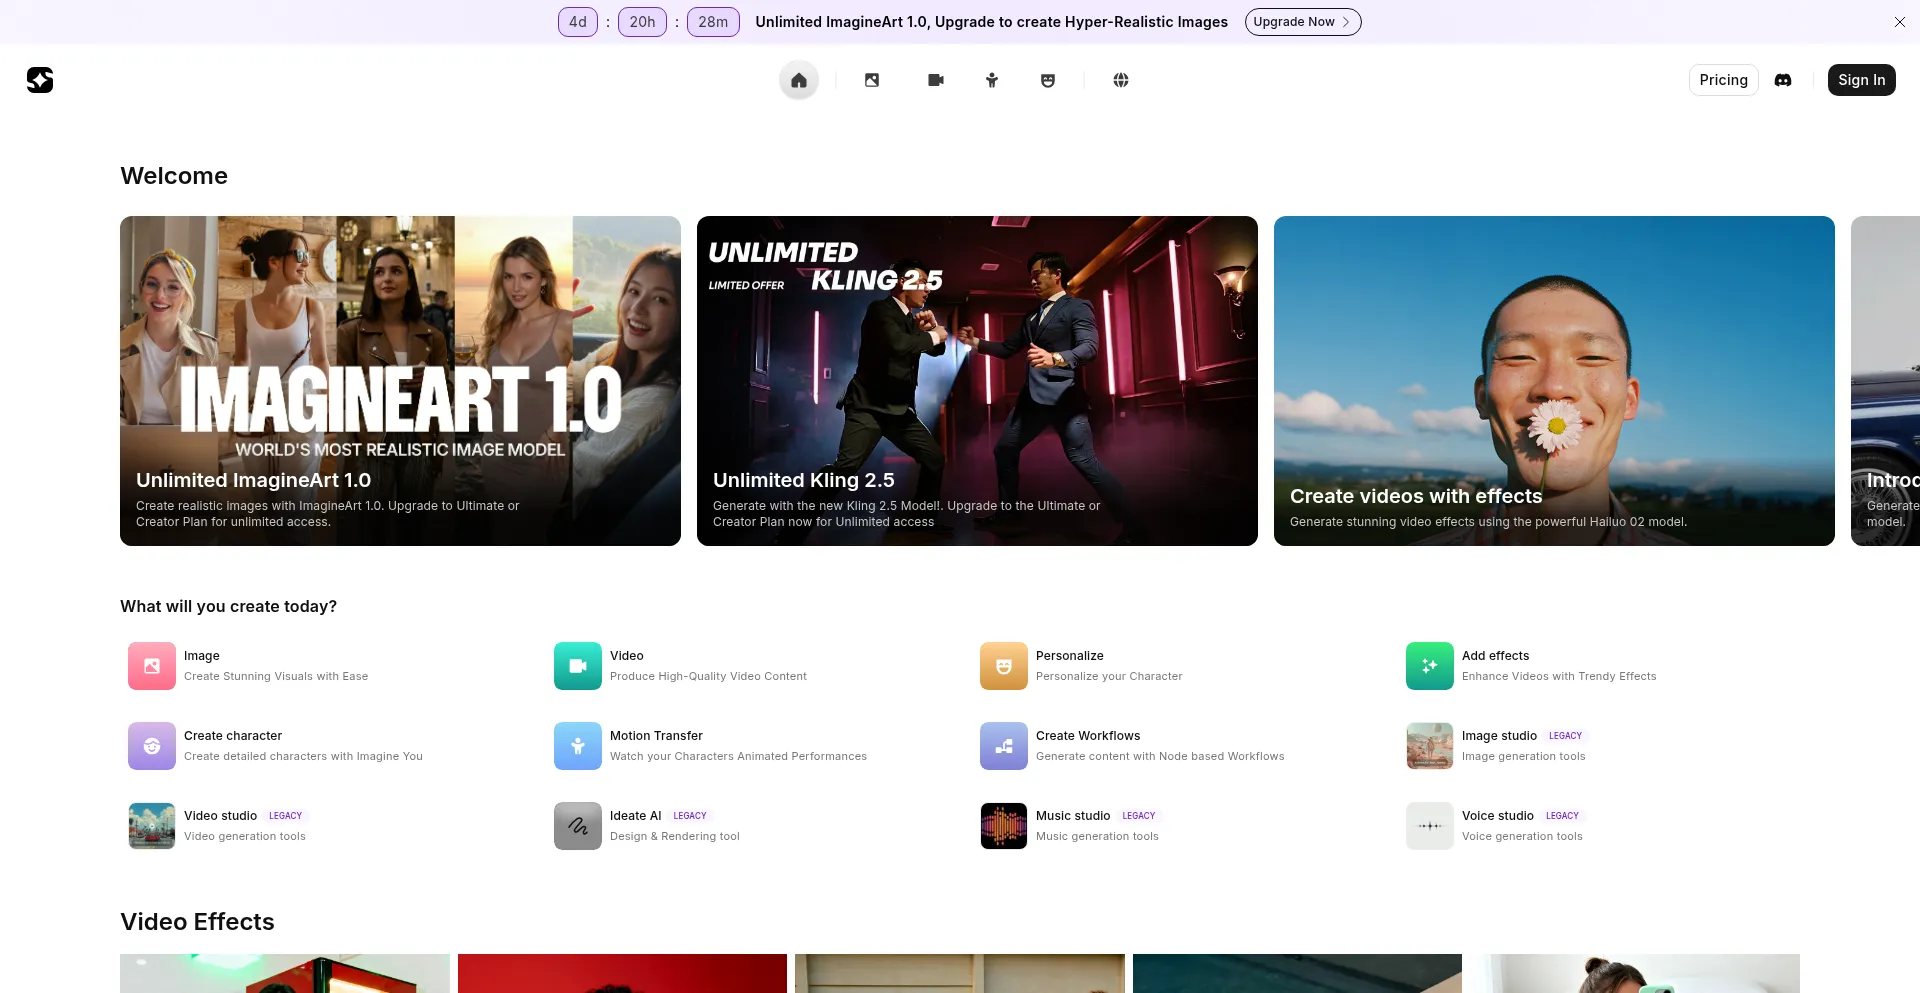
Task: Open the Pricing page
Action: [1723, 80]
